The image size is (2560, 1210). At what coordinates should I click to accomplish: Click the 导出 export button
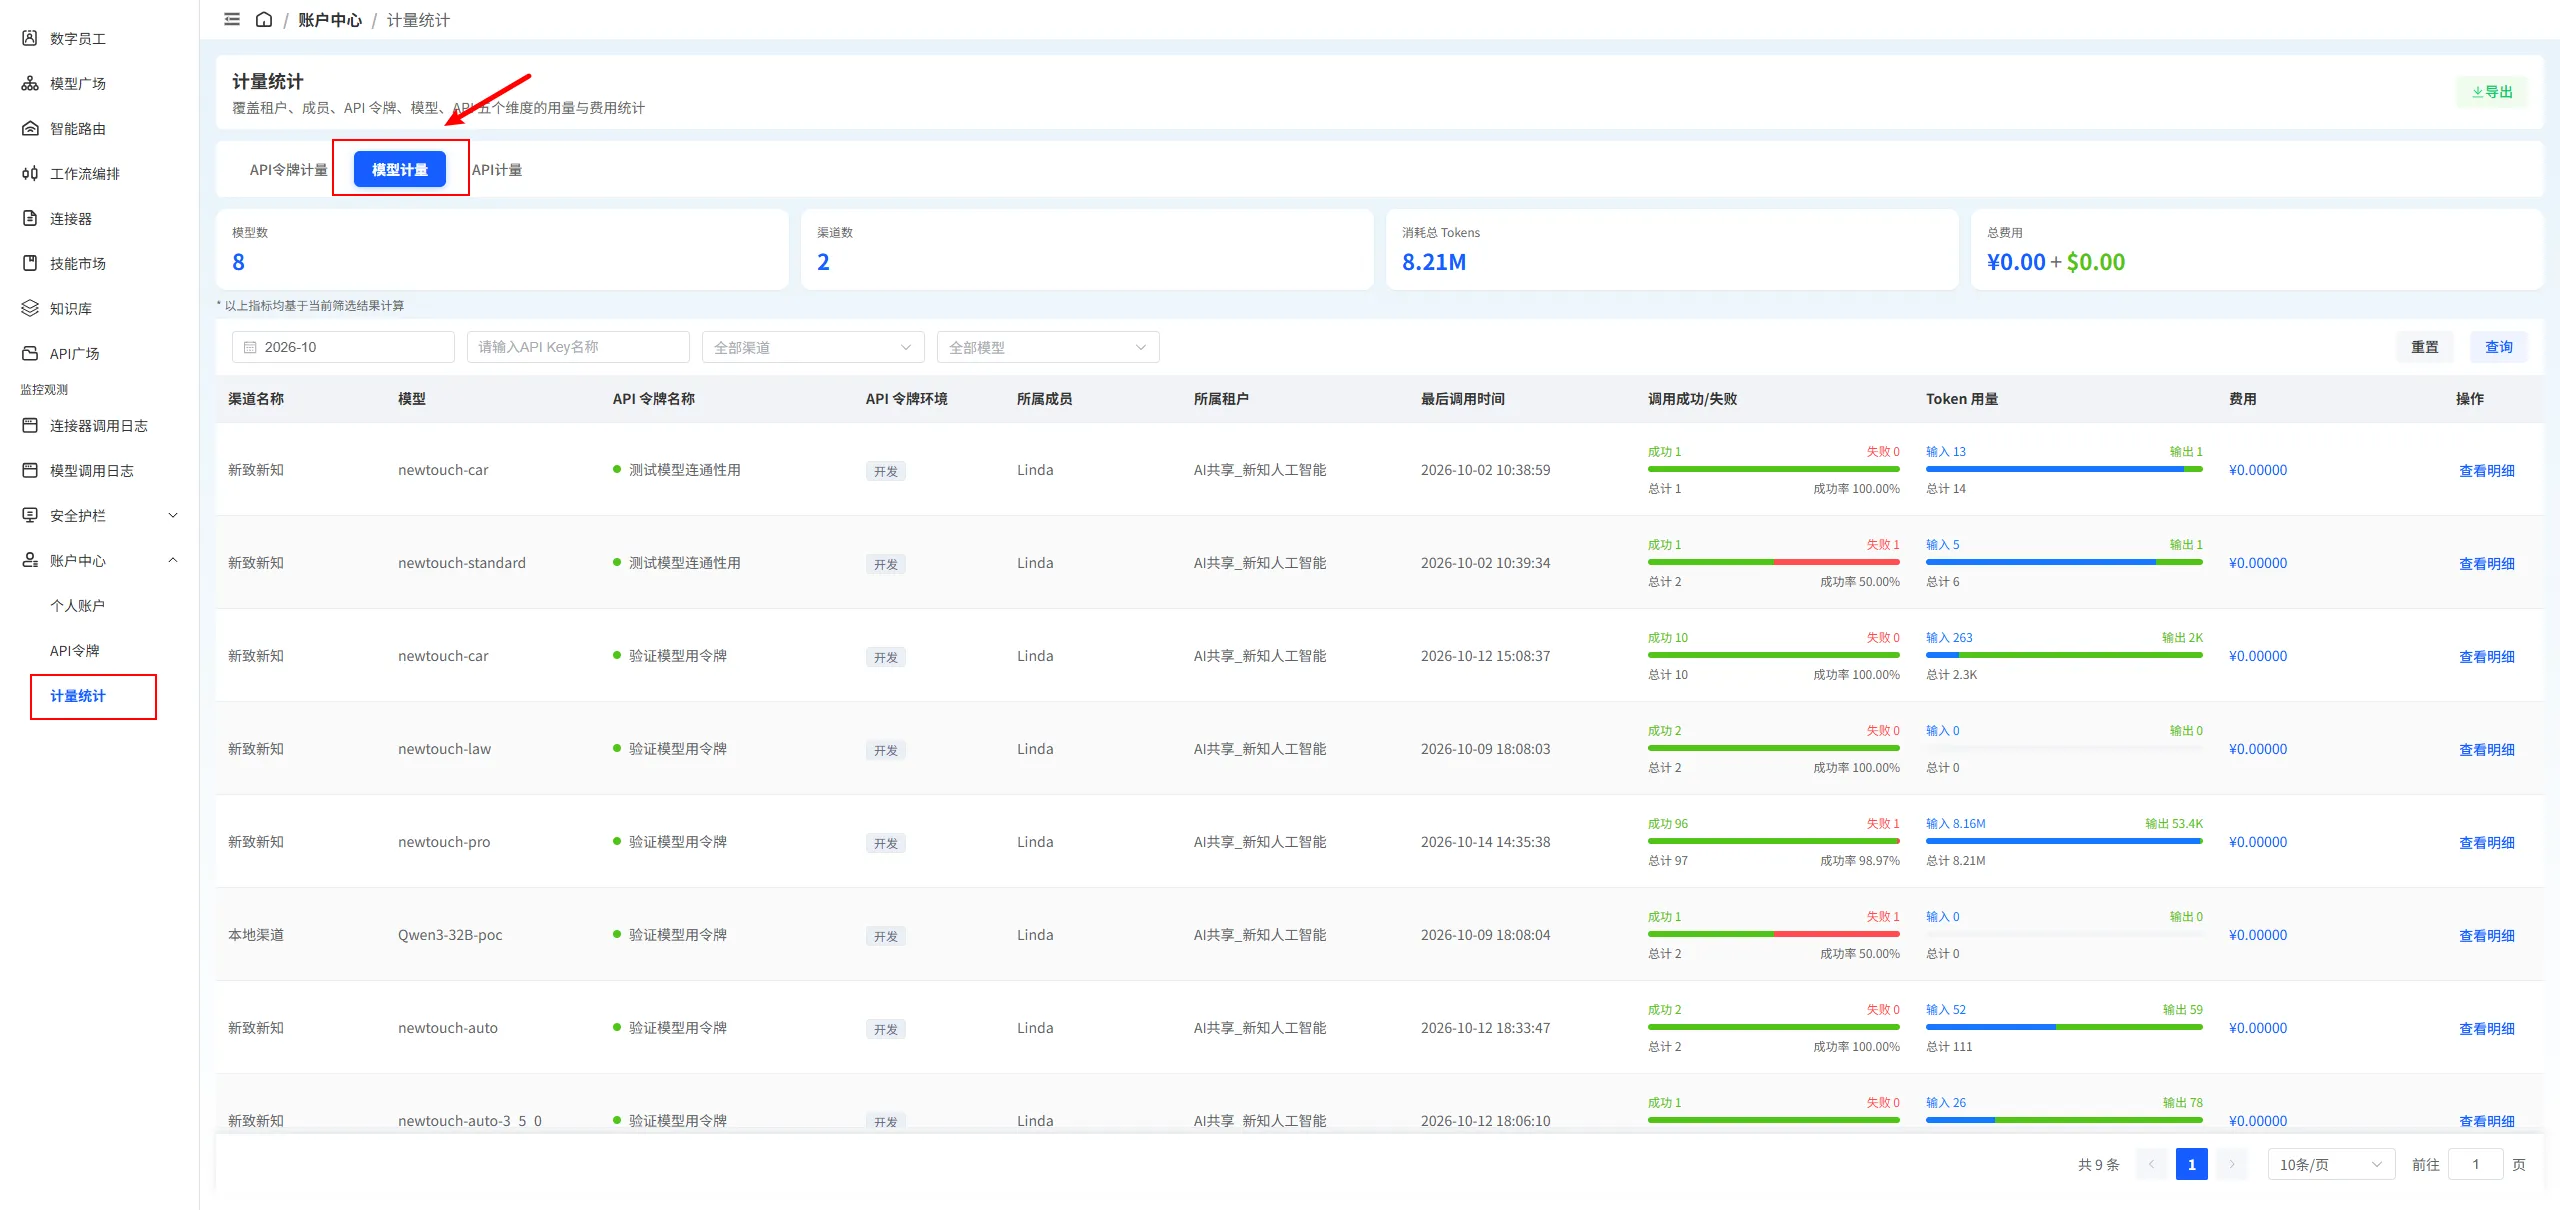point(2491,91)
